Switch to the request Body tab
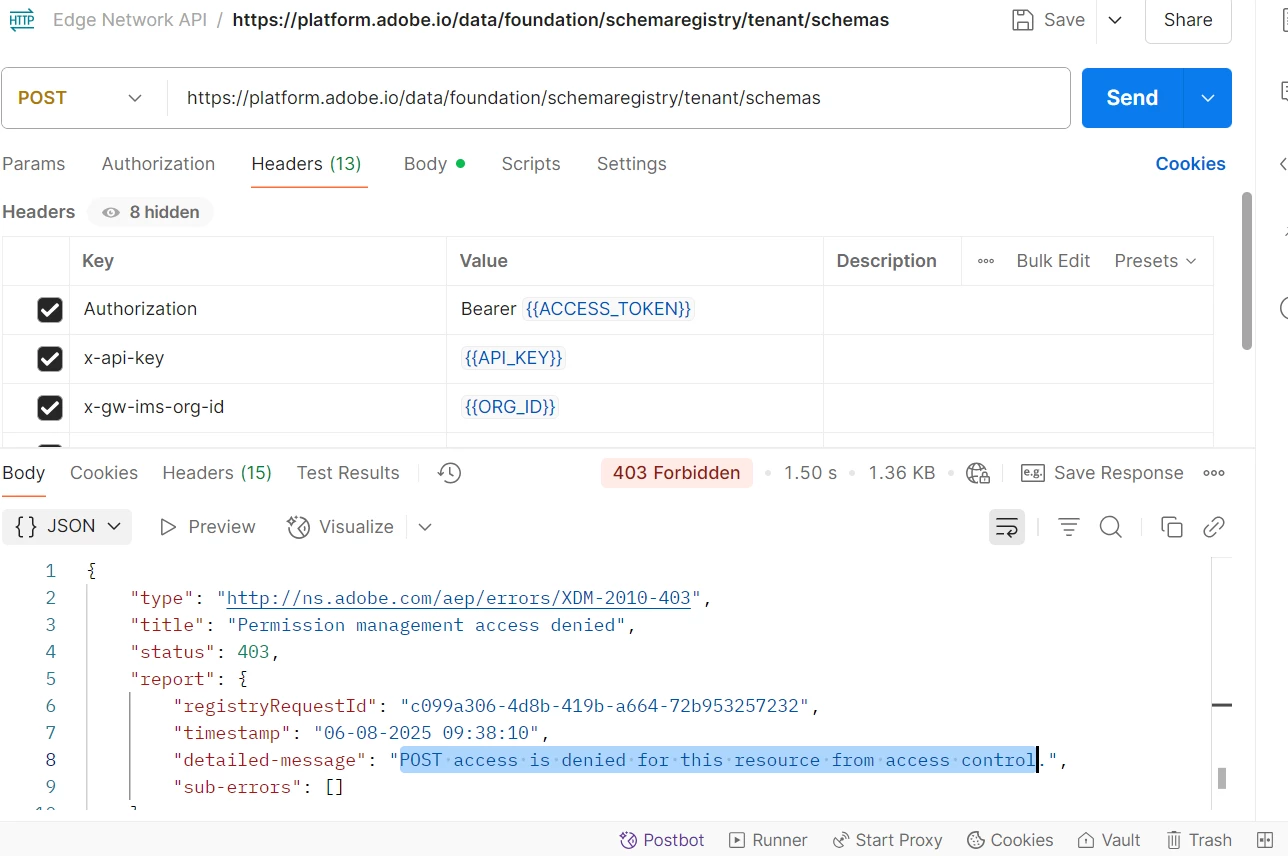Screen dimensions: 1288x856 434,164
